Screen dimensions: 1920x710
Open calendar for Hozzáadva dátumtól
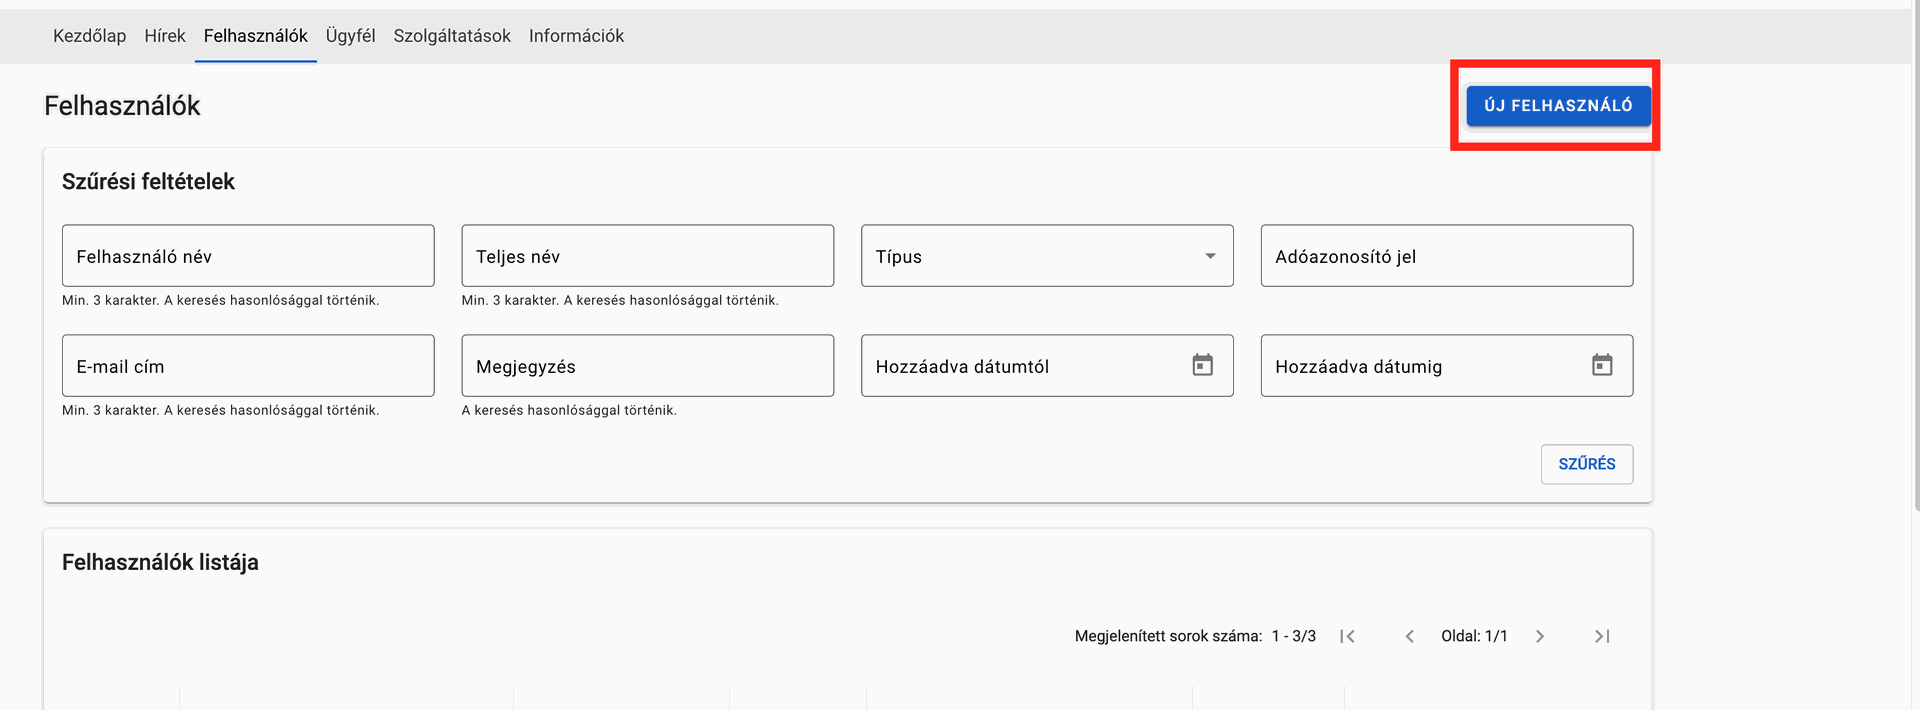pos(1202,365)
